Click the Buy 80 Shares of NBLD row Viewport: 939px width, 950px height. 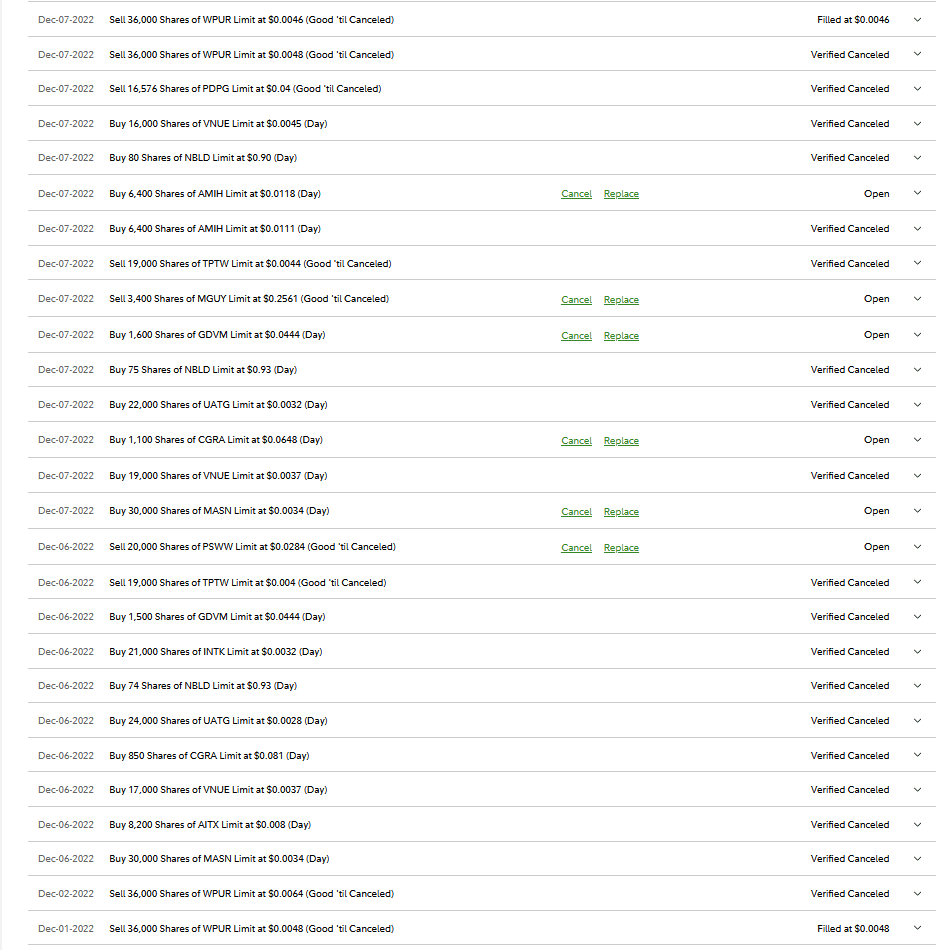click(x=203, y=158)
